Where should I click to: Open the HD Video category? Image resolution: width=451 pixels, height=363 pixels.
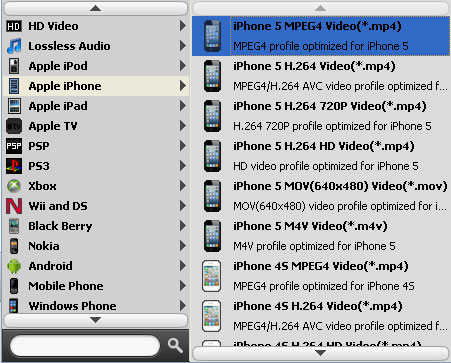96,26
